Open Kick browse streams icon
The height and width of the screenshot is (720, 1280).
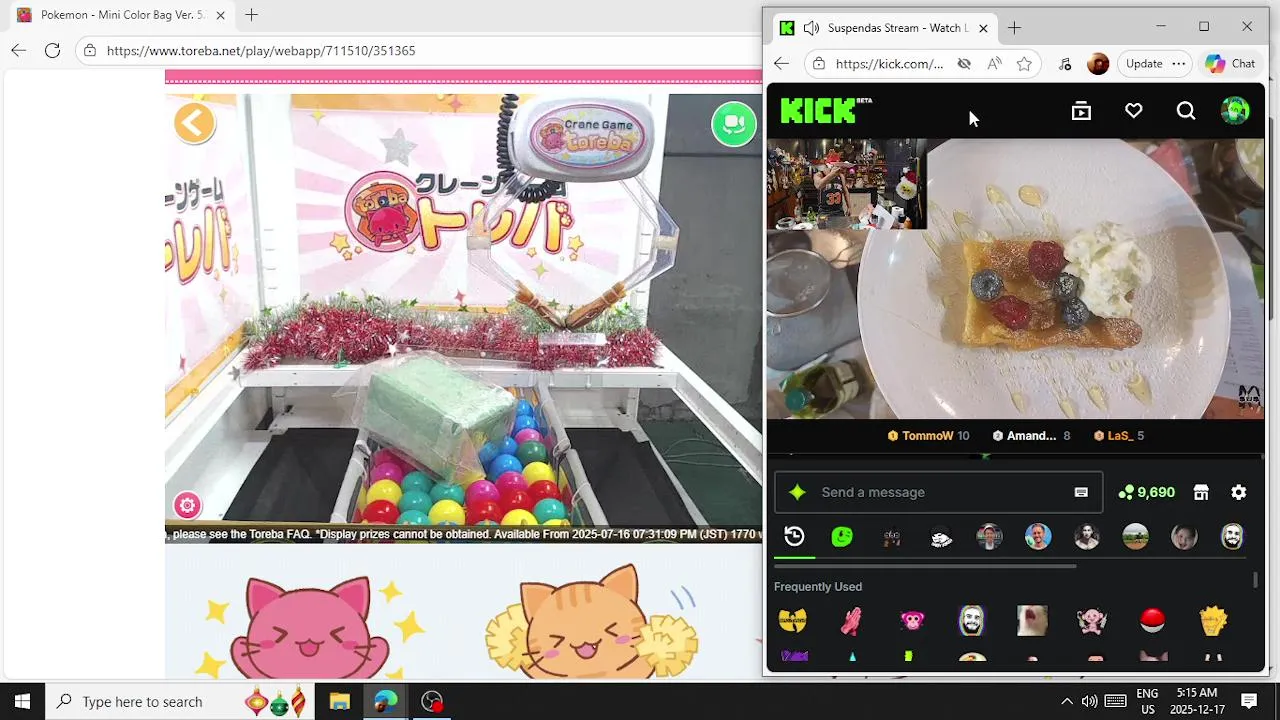pyautogui.click(x=1081, y=111)
